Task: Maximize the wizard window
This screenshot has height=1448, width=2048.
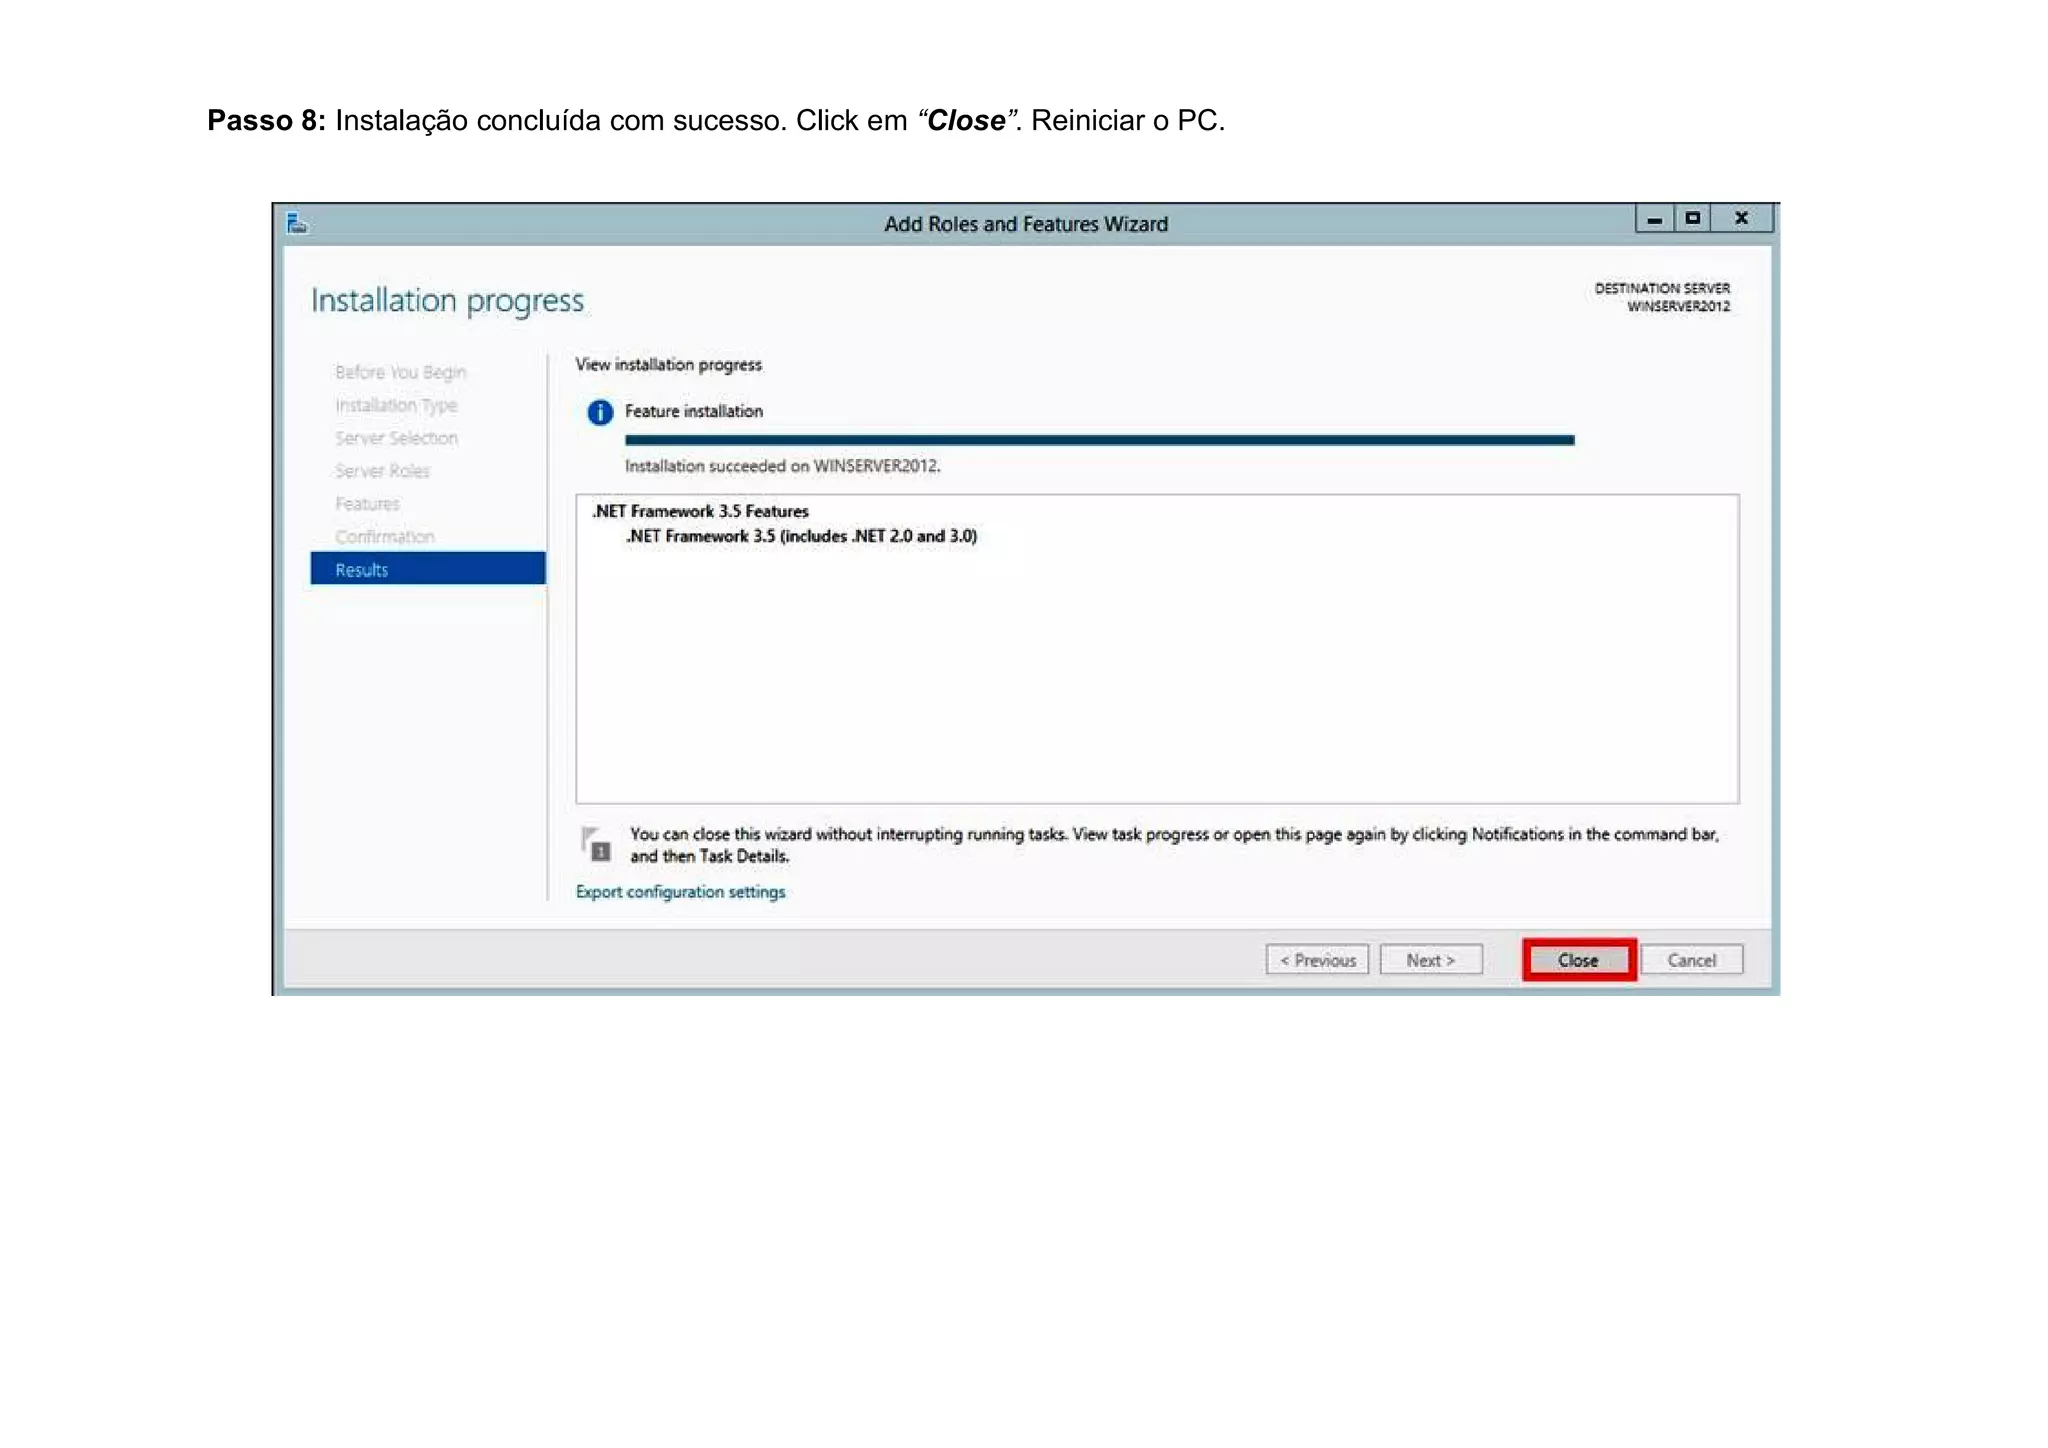Action: (x=1693, y=219)
